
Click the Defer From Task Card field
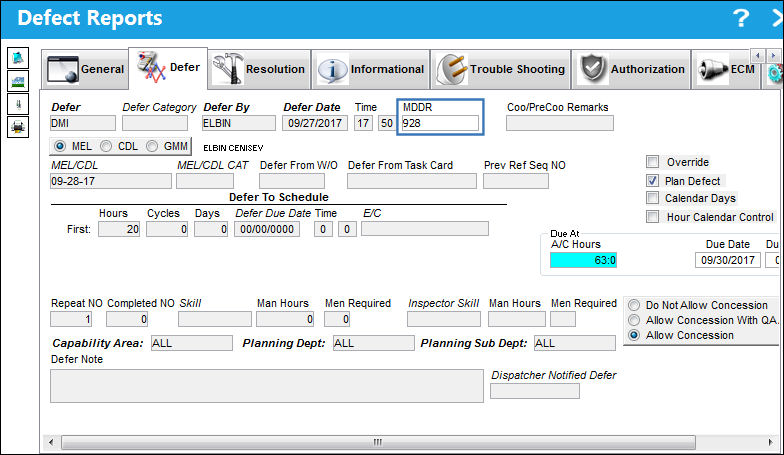click(x=412, y=181)
